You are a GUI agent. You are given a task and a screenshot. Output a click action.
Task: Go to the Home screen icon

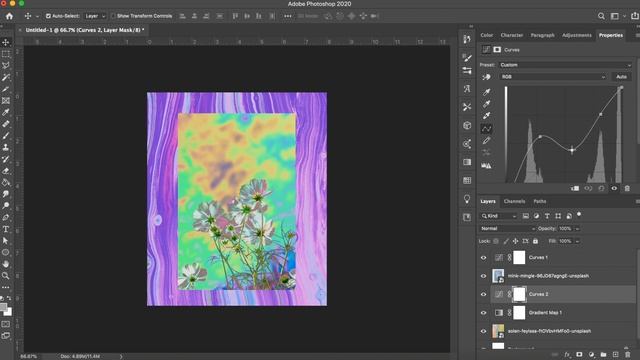pos(9,16)
